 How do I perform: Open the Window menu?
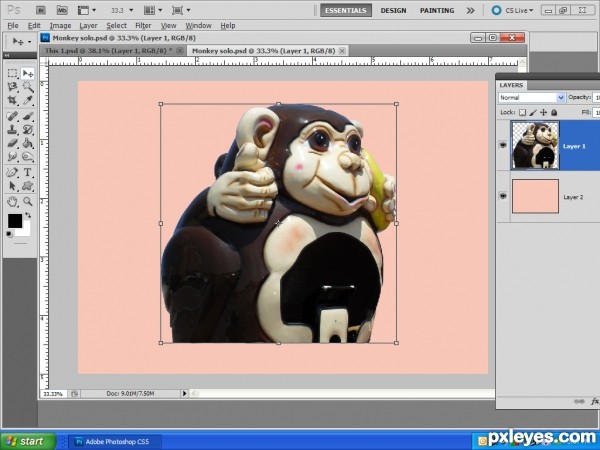[198, 26]
